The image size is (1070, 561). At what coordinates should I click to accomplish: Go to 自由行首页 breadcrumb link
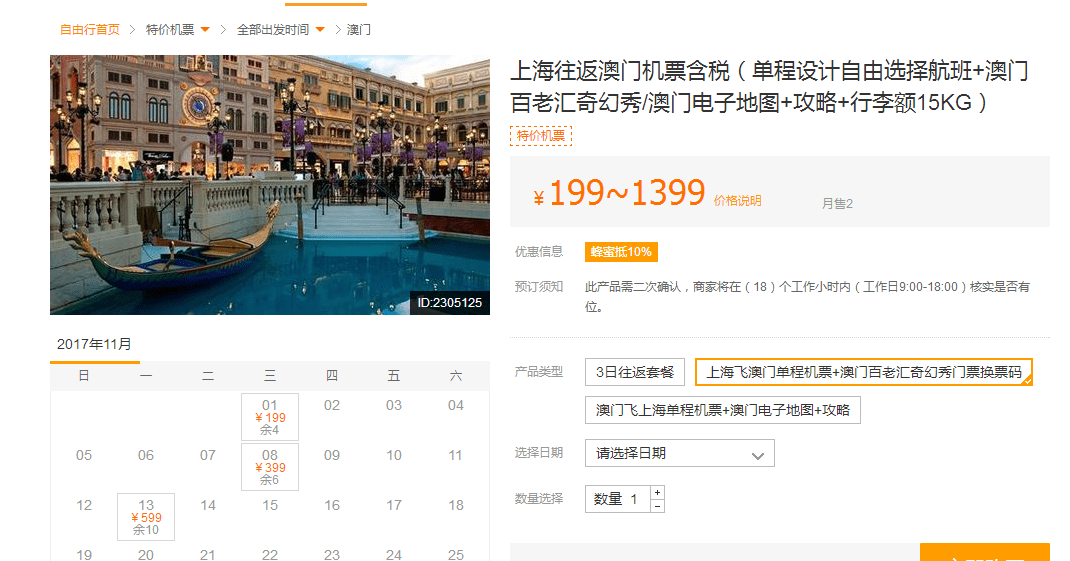pos(90,29)
